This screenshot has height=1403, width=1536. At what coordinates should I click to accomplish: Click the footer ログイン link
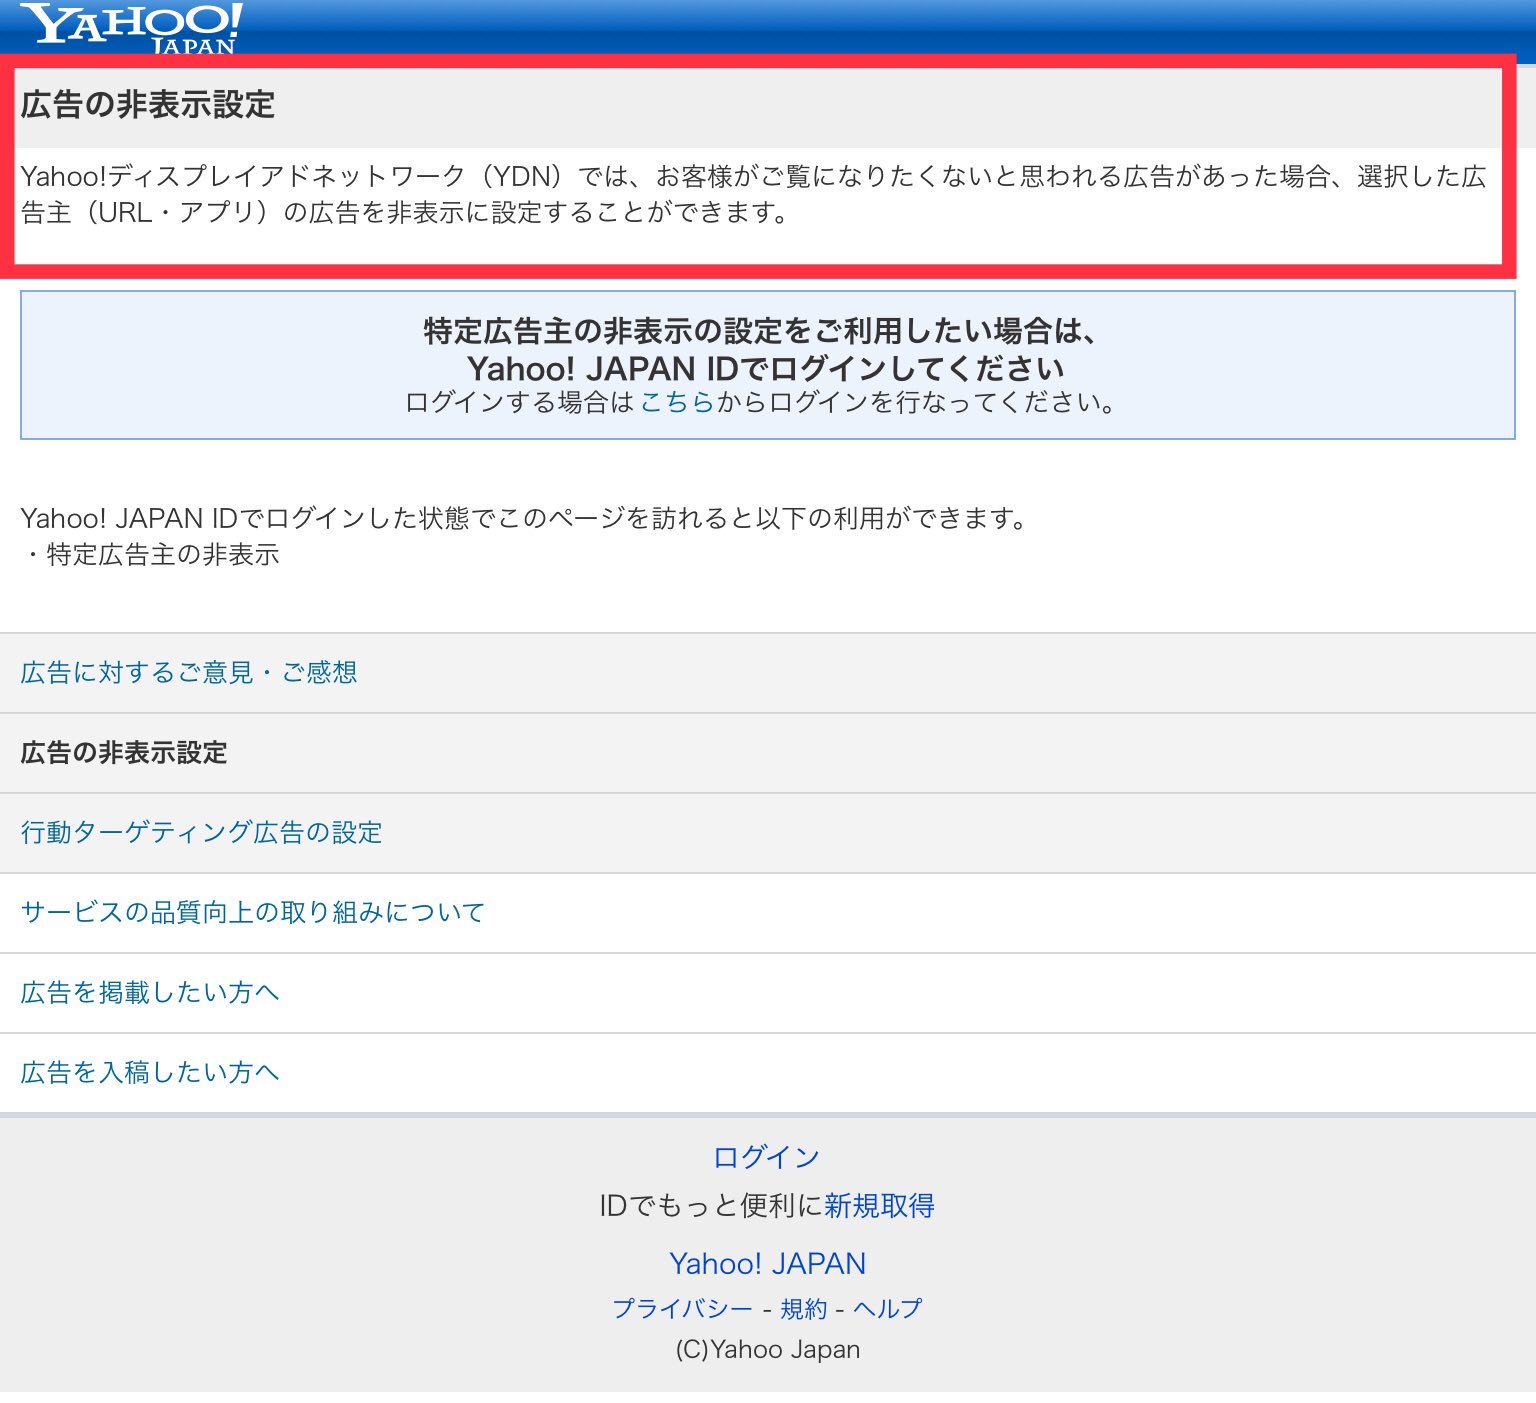(767, 1157)
